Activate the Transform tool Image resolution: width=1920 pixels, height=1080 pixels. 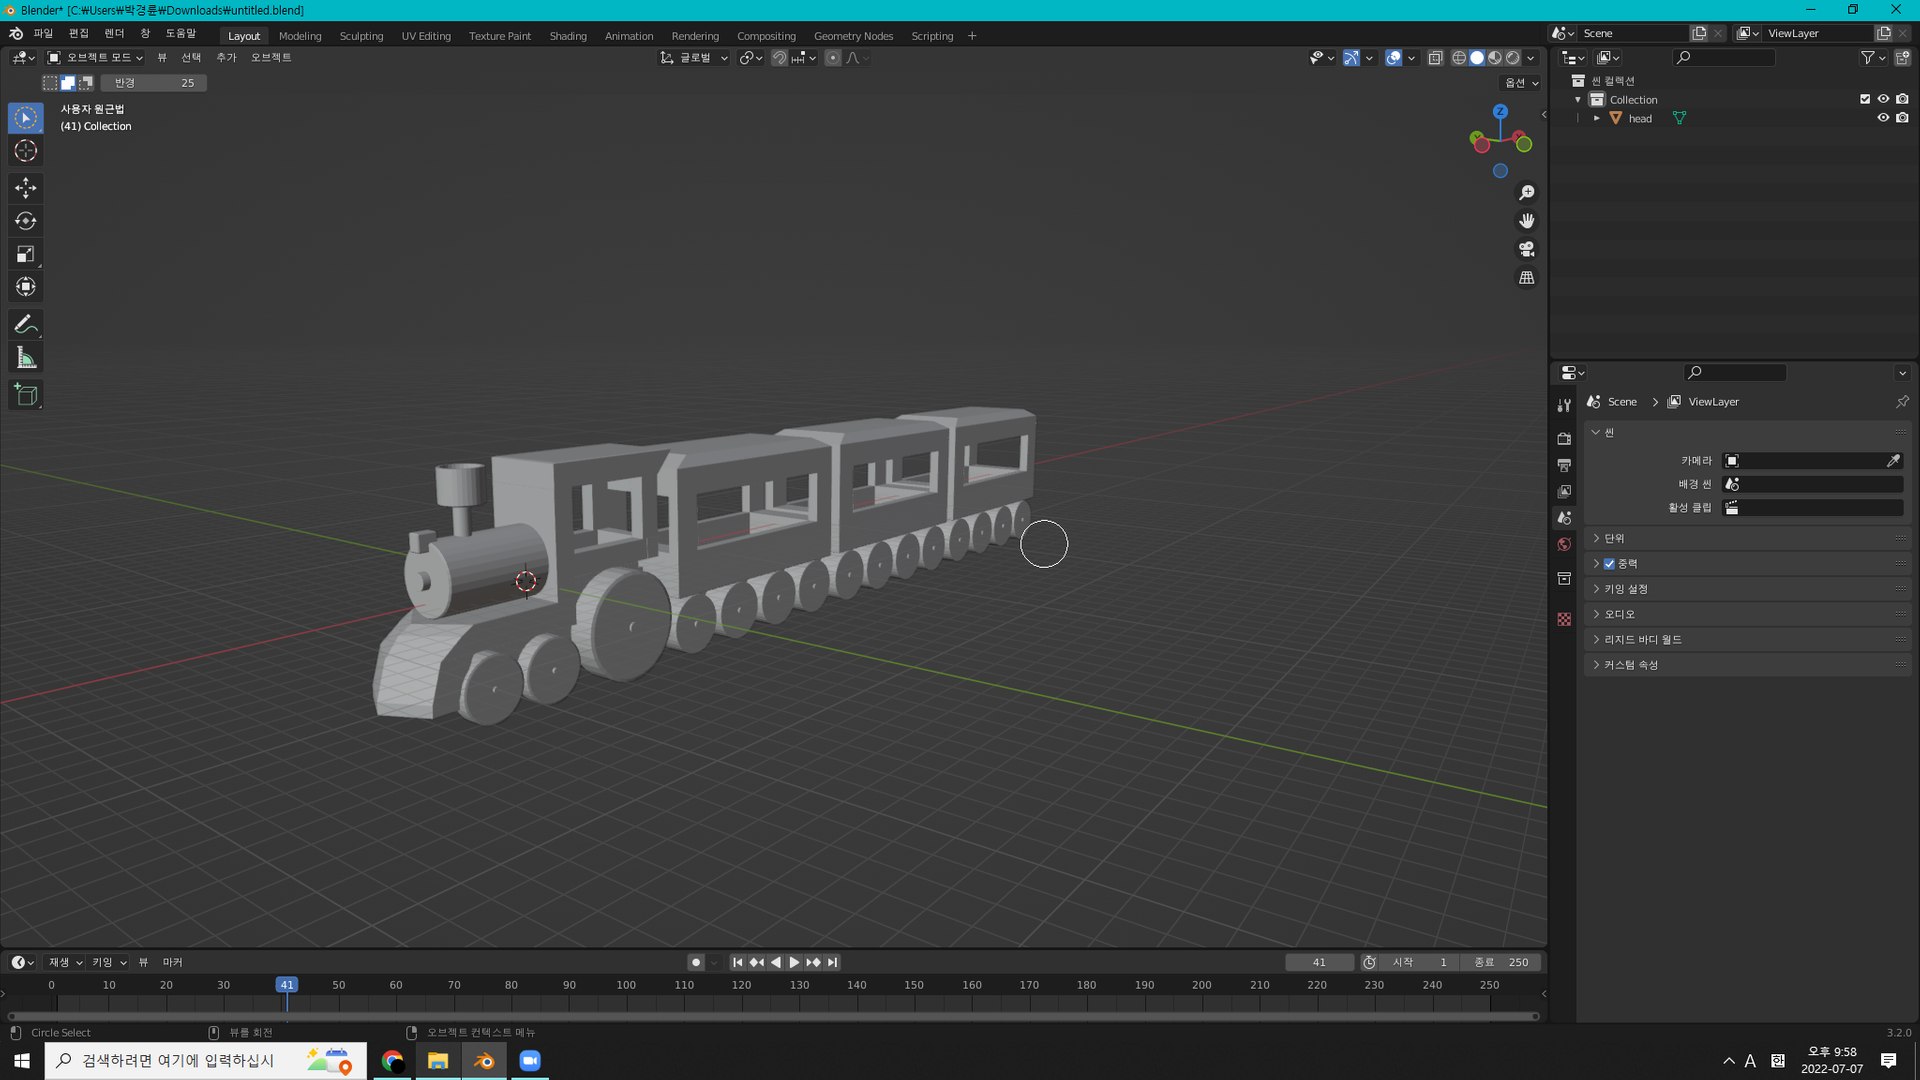coord(26,287)
